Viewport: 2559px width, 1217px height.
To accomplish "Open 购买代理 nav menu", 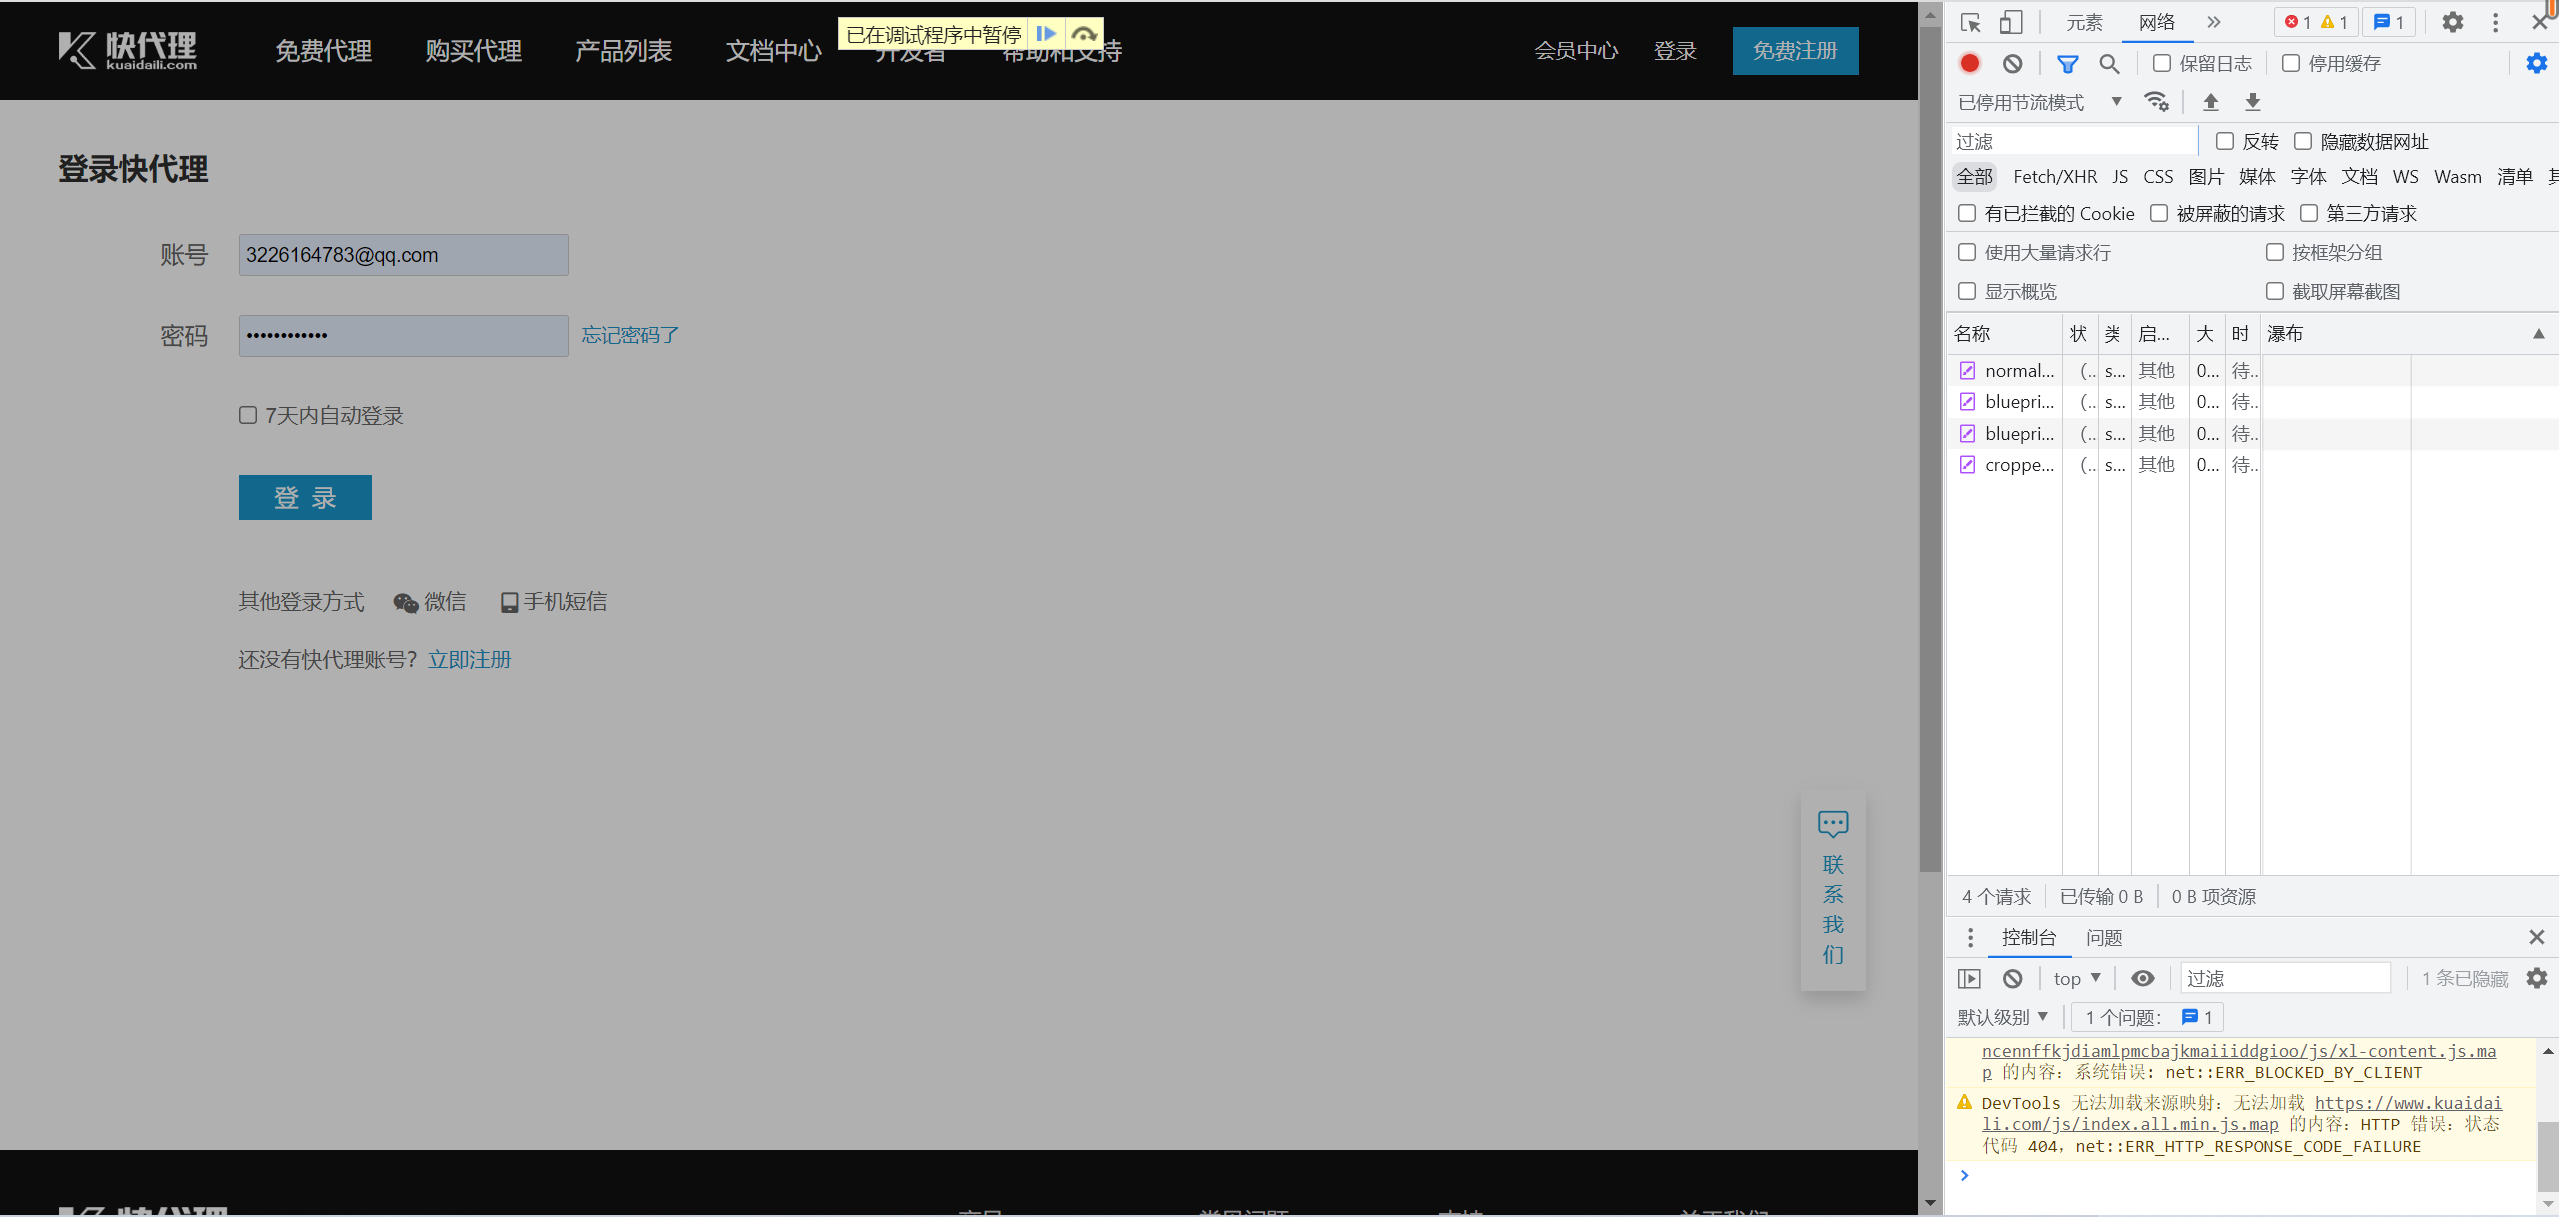I will pyautogui.click(x=473, y=50).
